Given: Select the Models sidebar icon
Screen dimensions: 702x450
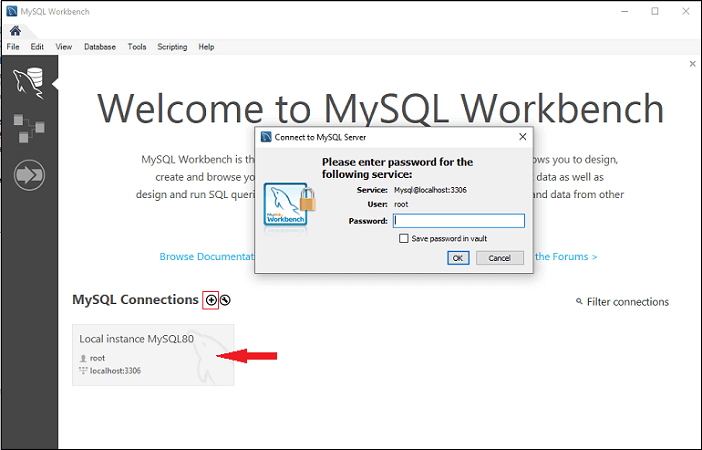Looking at the screenshot, I should [29, 128].
